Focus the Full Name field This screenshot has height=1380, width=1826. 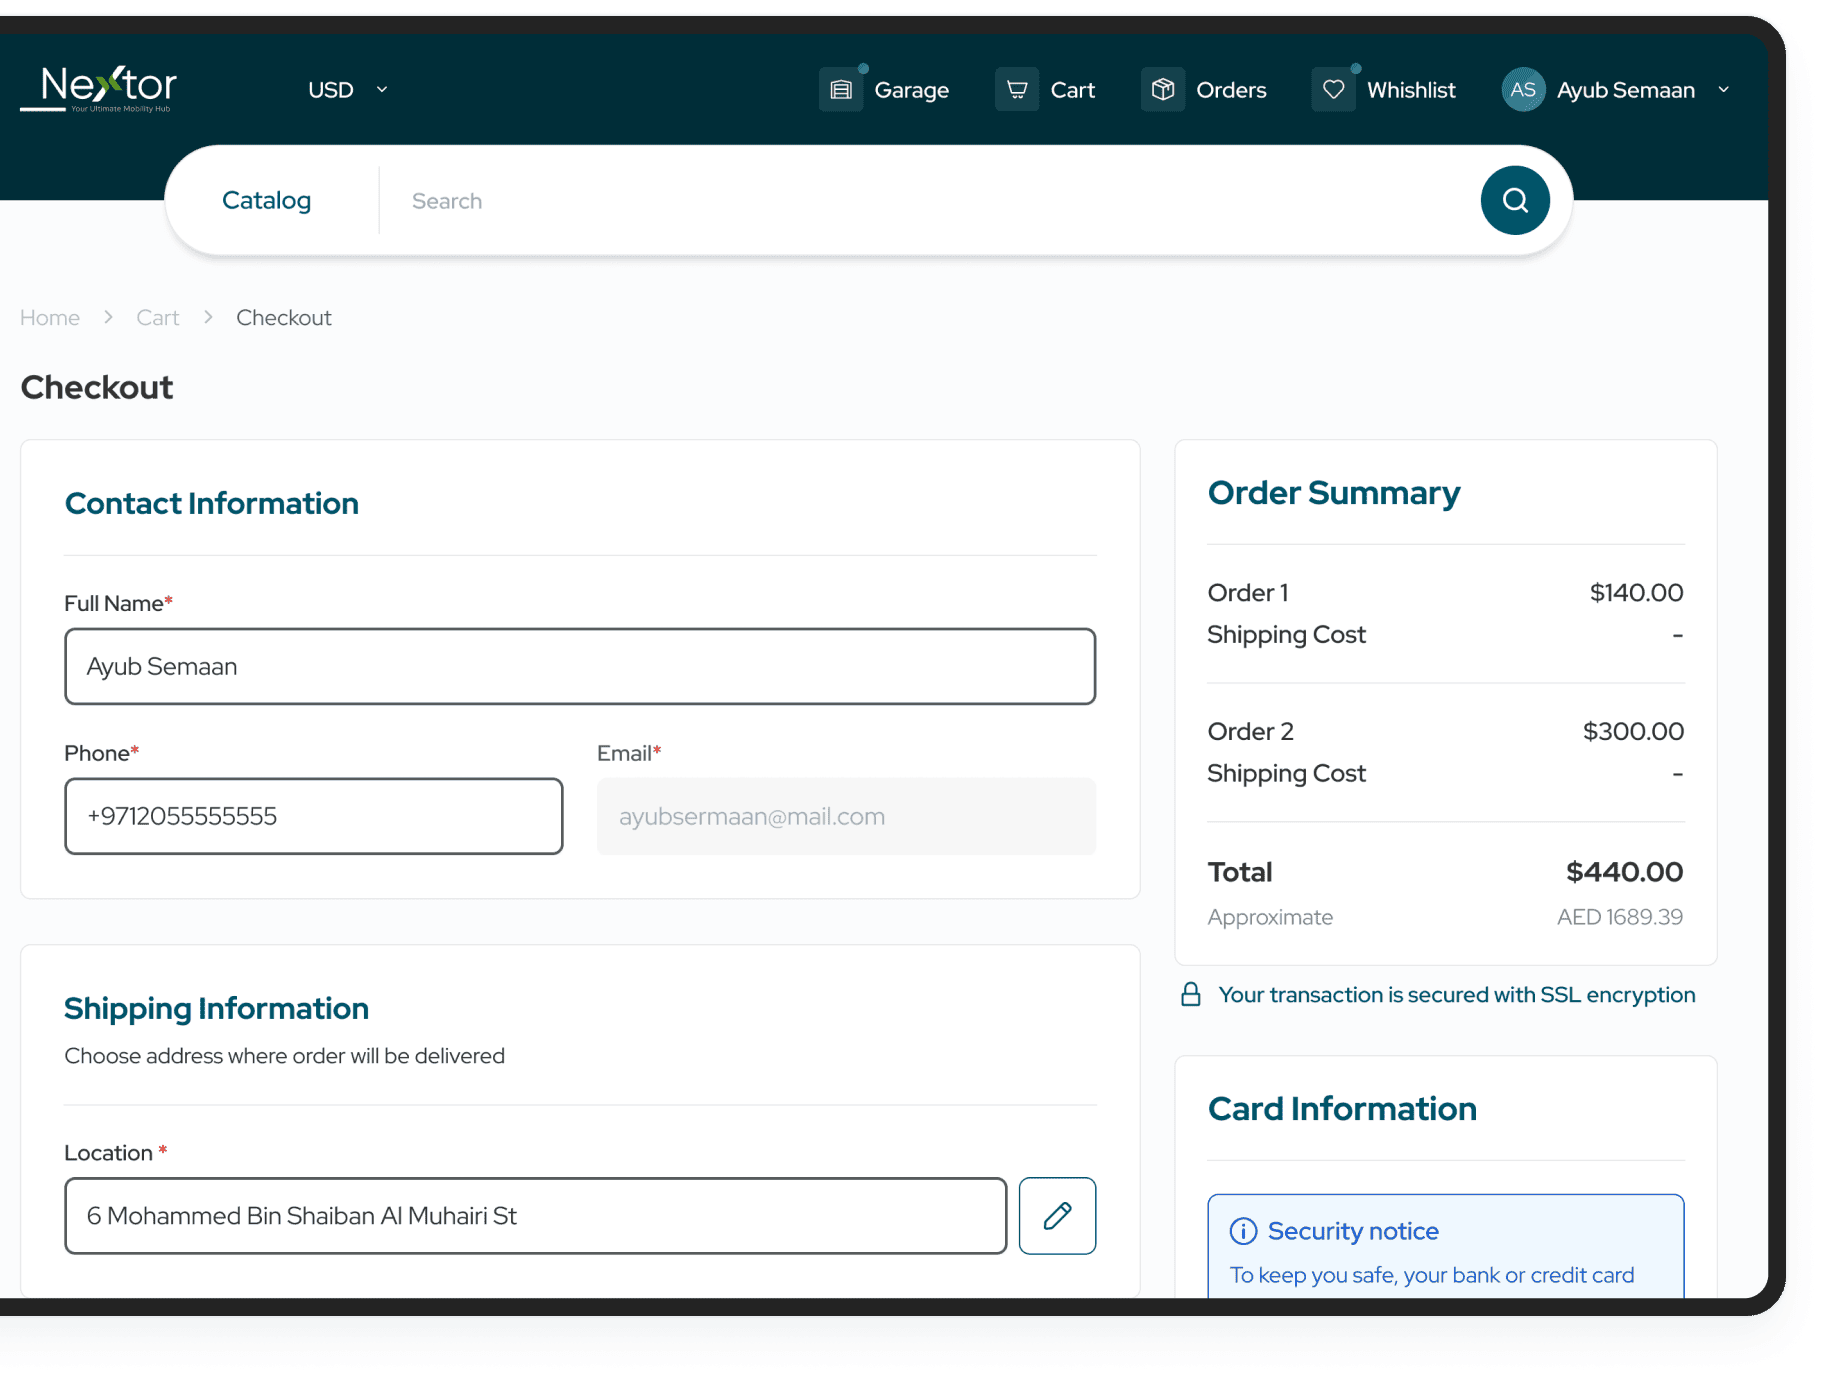[580, 666]
